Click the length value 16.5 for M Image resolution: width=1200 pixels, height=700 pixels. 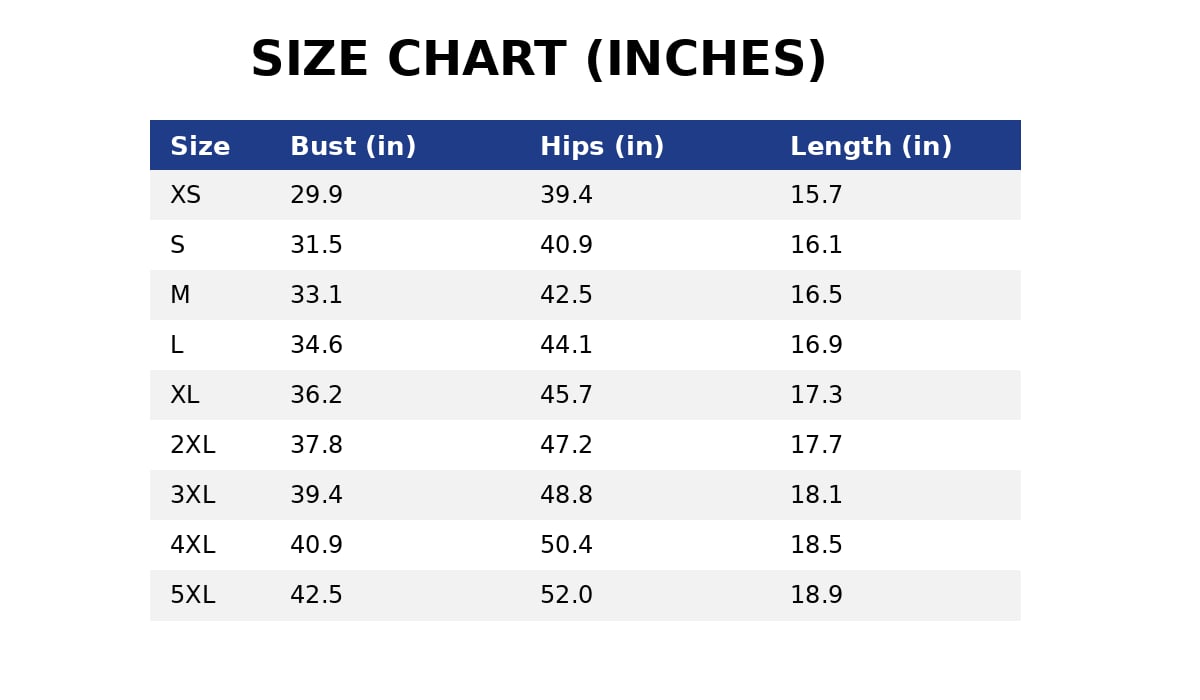pyautogui.click(x=816, y=296)
